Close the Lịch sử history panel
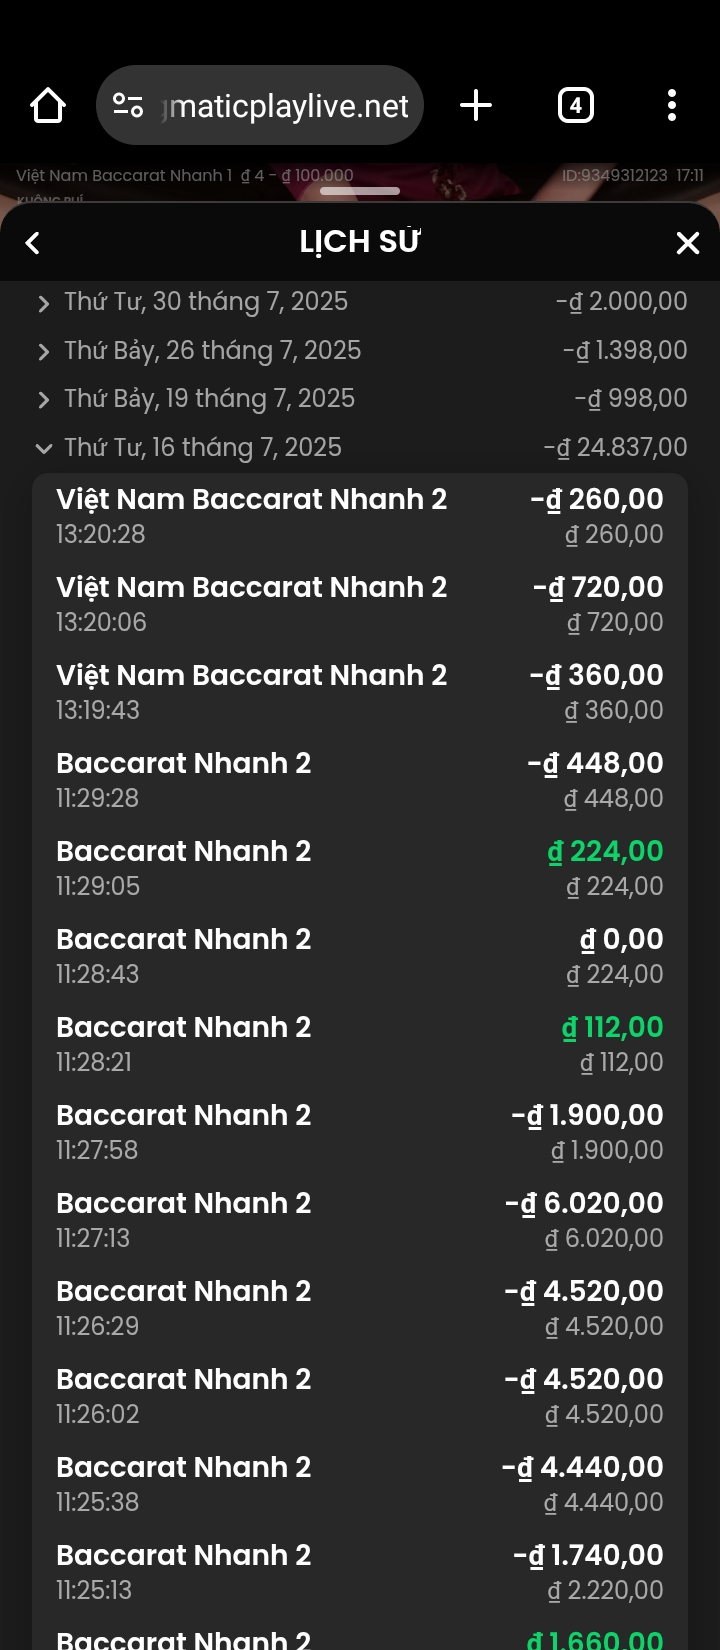 (x=688, y=243)
